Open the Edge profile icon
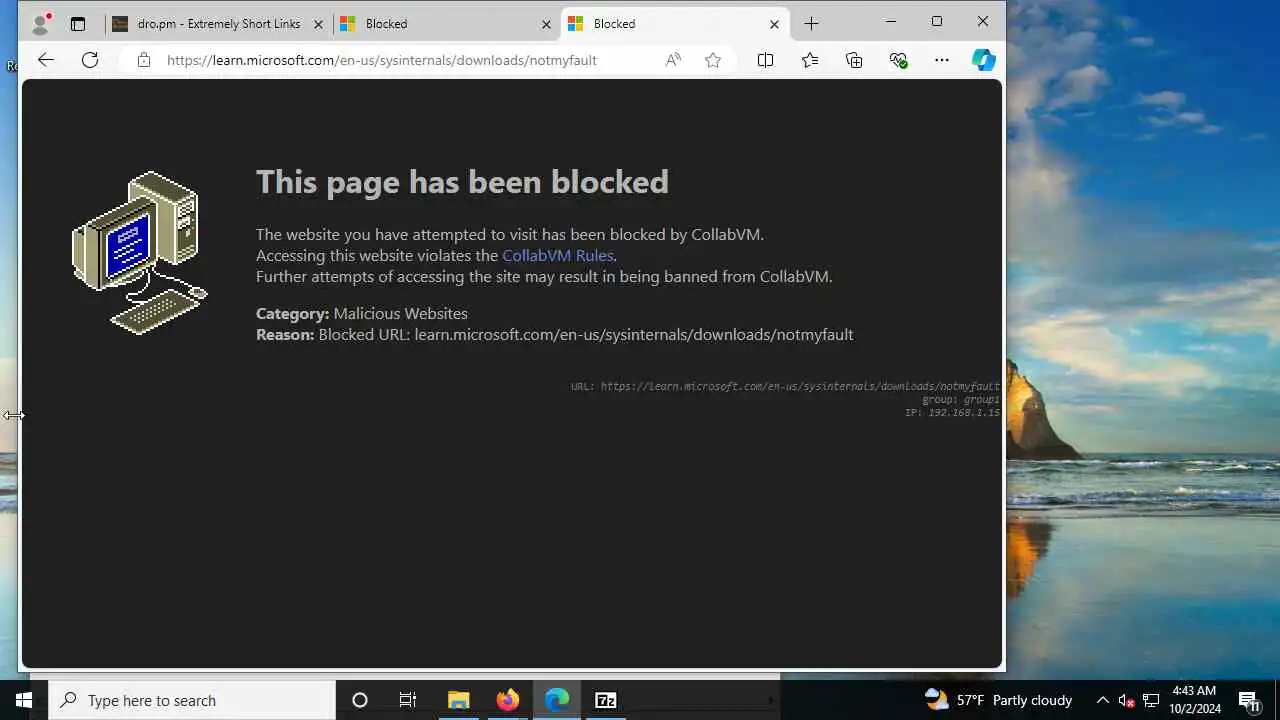This screenshot has width=1280, height=720. pos(41,23)
